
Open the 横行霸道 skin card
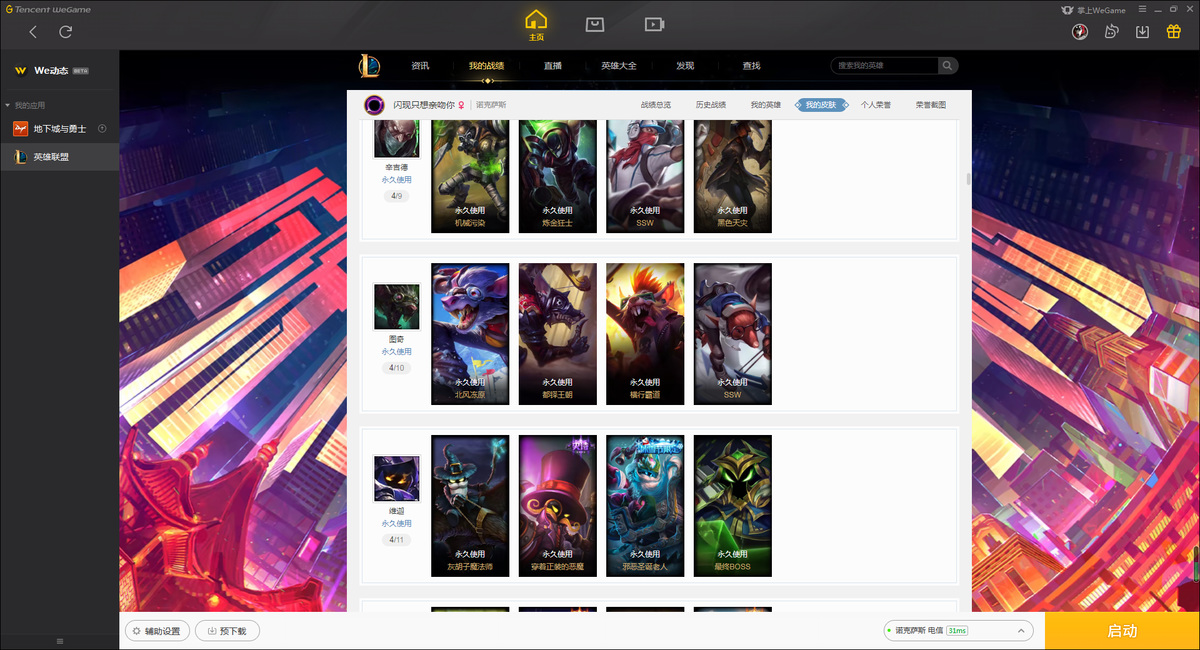(645, 334)
